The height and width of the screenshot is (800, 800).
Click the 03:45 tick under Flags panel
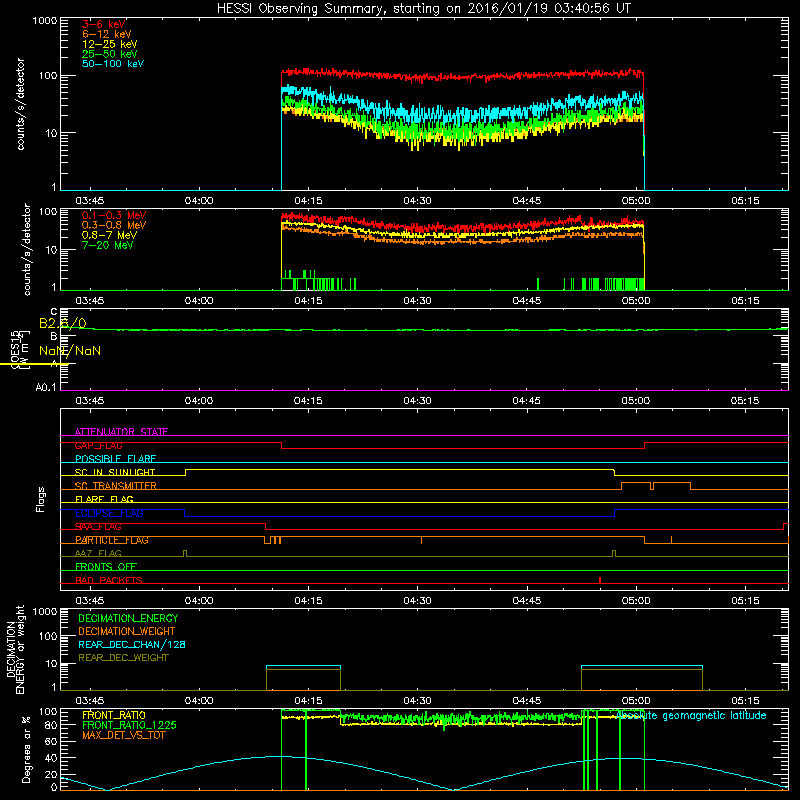[90, 601]
